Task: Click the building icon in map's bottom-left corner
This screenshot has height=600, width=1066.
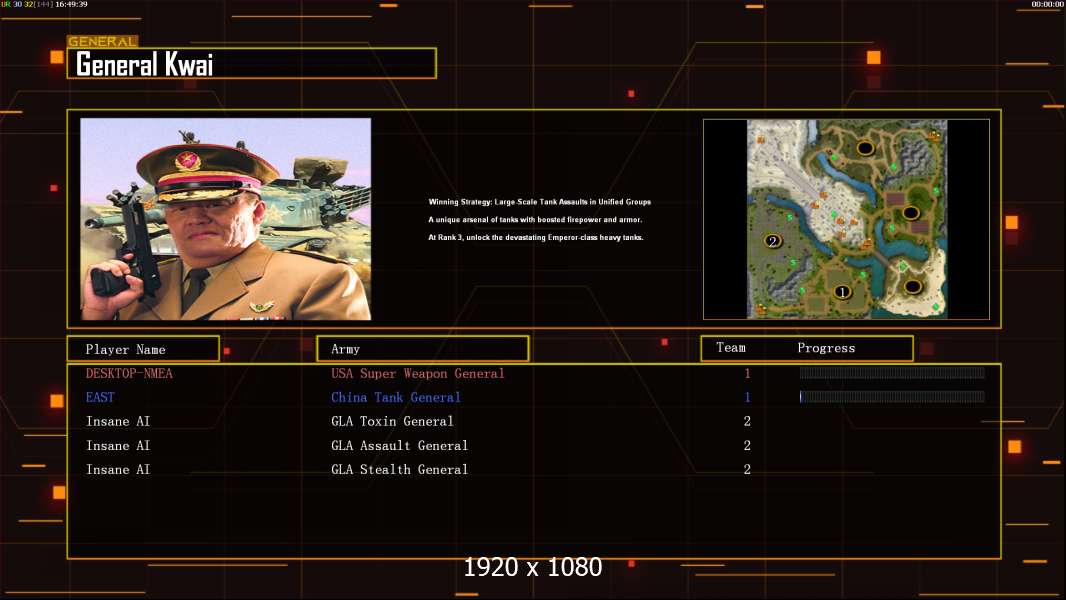Action: pos(760,309)
